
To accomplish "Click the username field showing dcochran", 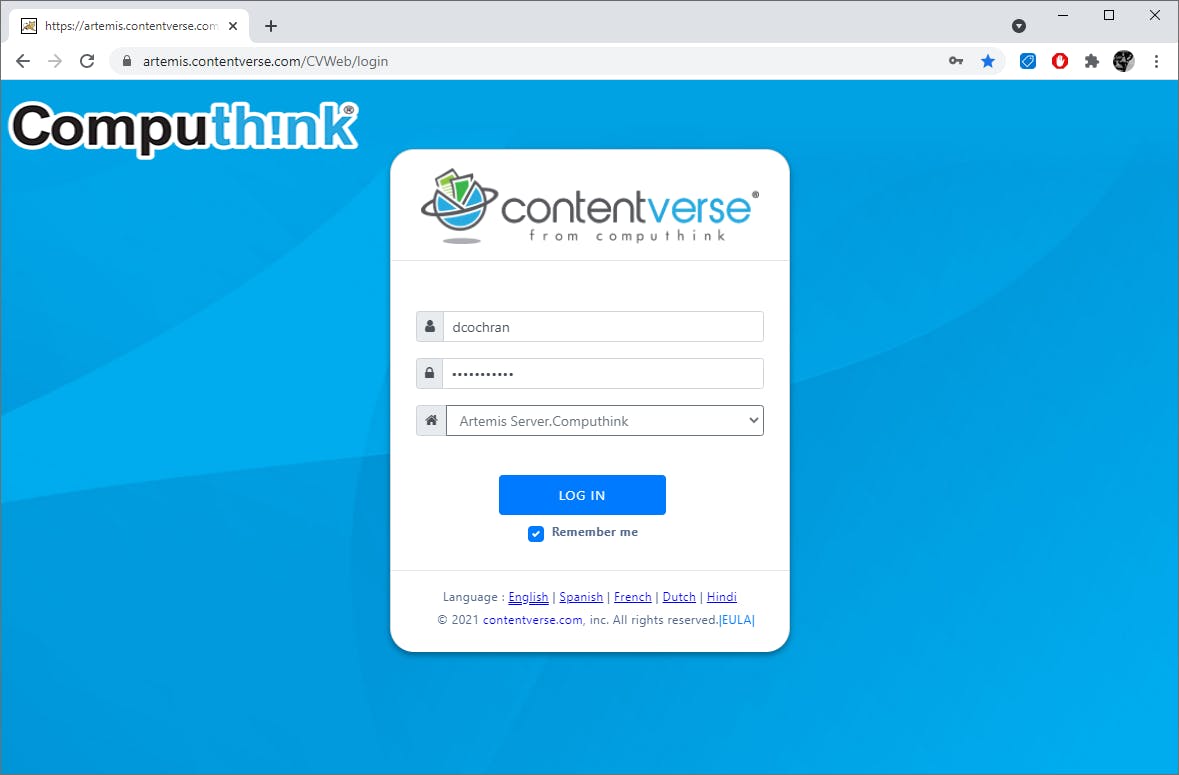I will point(603,326).
